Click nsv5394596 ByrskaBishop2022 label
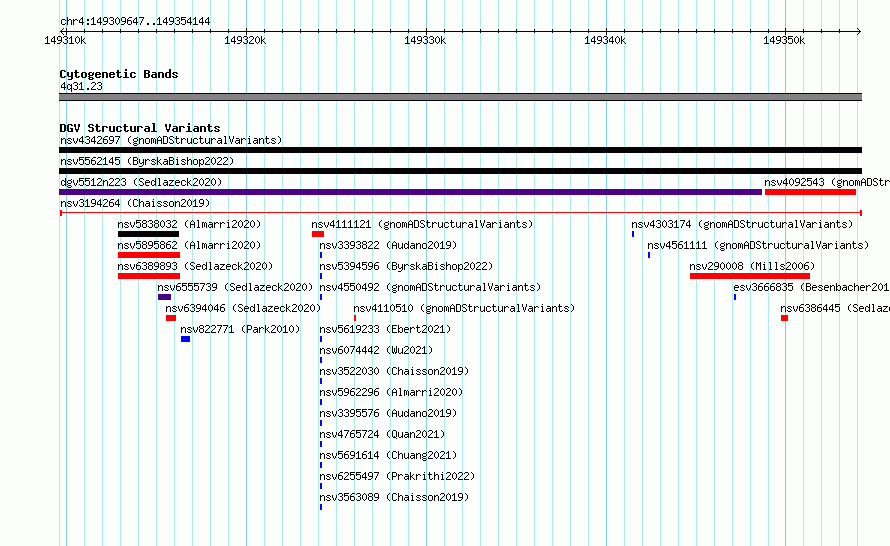This screenshot has height=546, width=890. 406,266
